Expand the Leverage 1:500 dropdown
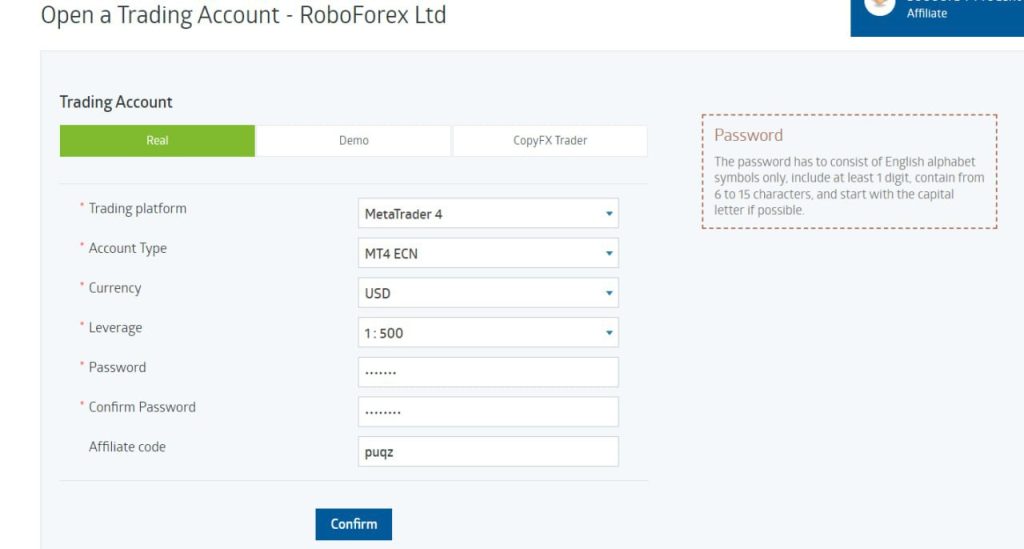 point(488,333)
